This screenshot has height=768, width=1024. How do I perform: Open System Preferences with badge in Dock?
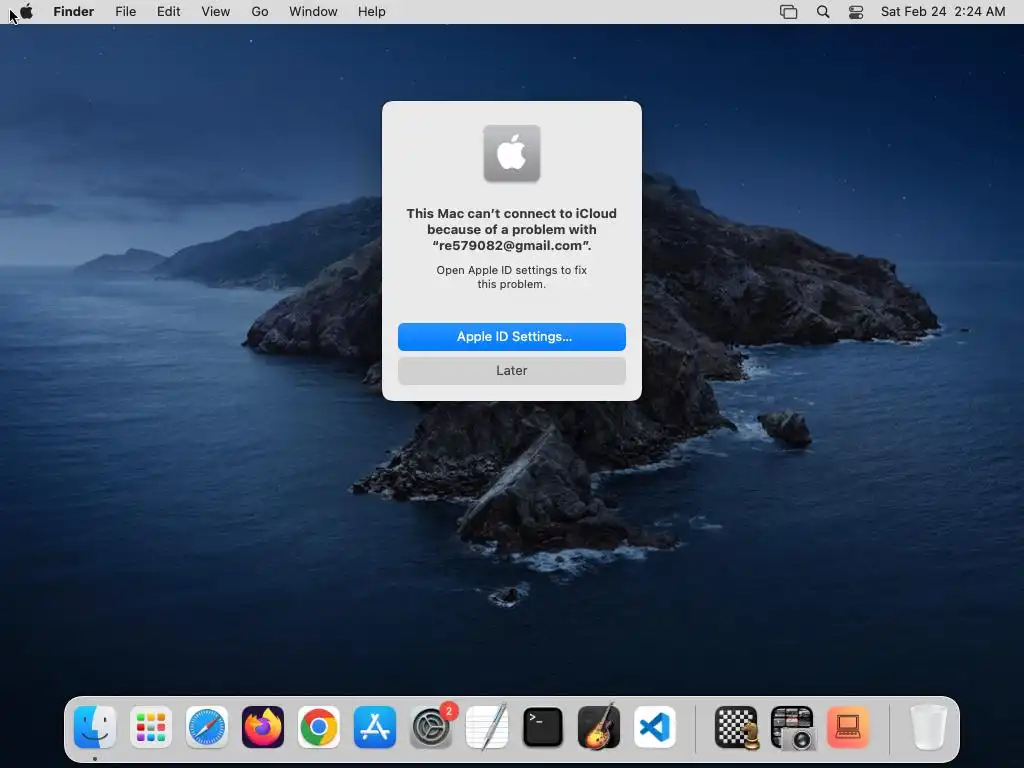click(x=432, y=727)
